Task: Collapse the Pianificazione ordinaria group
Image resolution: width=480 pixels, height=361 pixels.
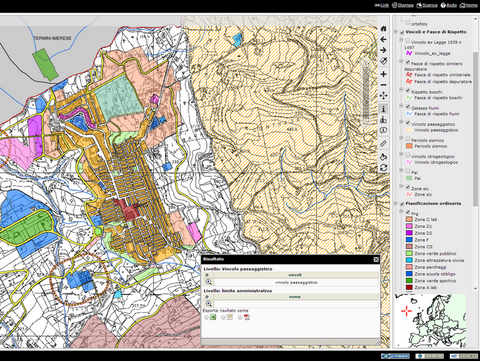Action: click(x=396, y=203)
